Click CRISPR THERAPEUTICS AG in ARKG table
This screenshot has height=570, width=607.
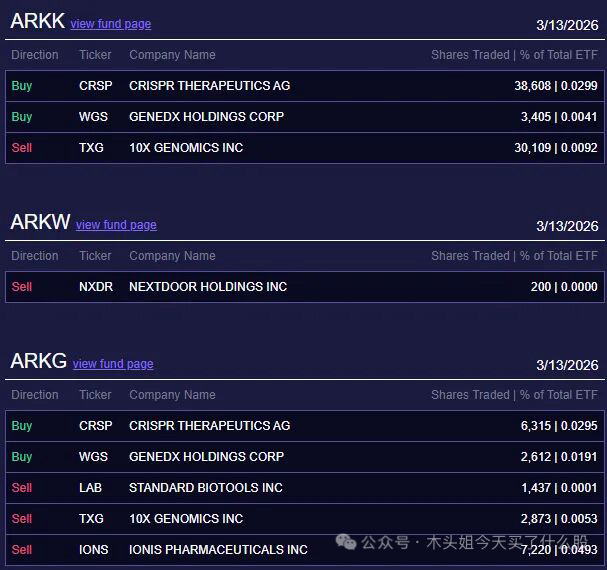coord(209,426)
